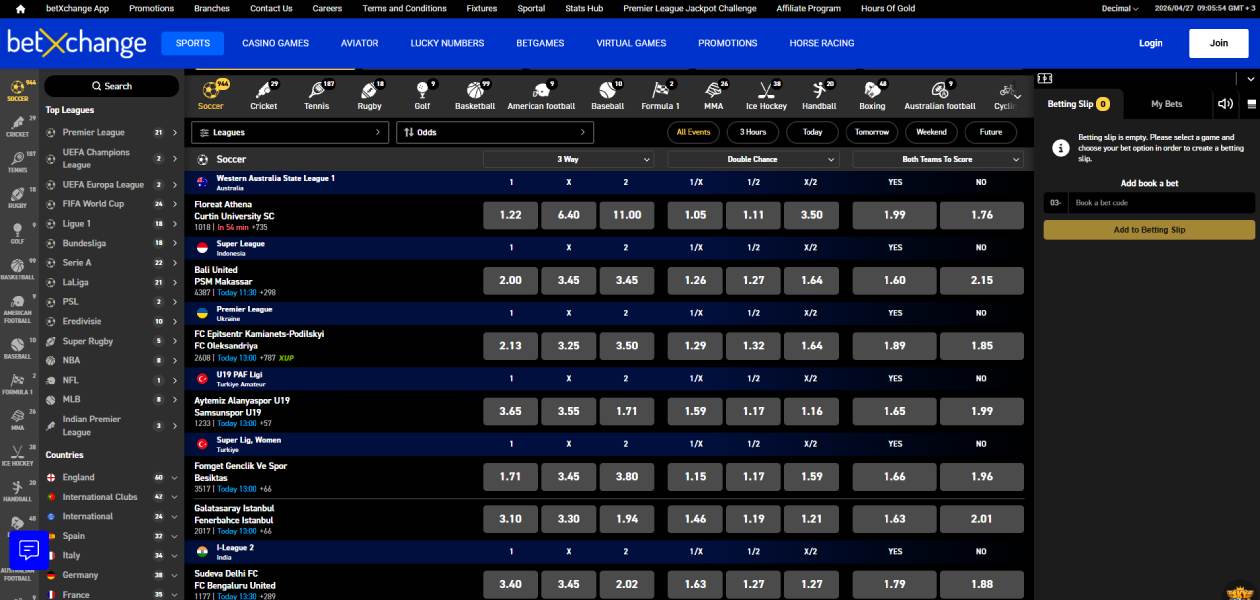
Task: Open the live chat bubble
Action: [29, 550]
